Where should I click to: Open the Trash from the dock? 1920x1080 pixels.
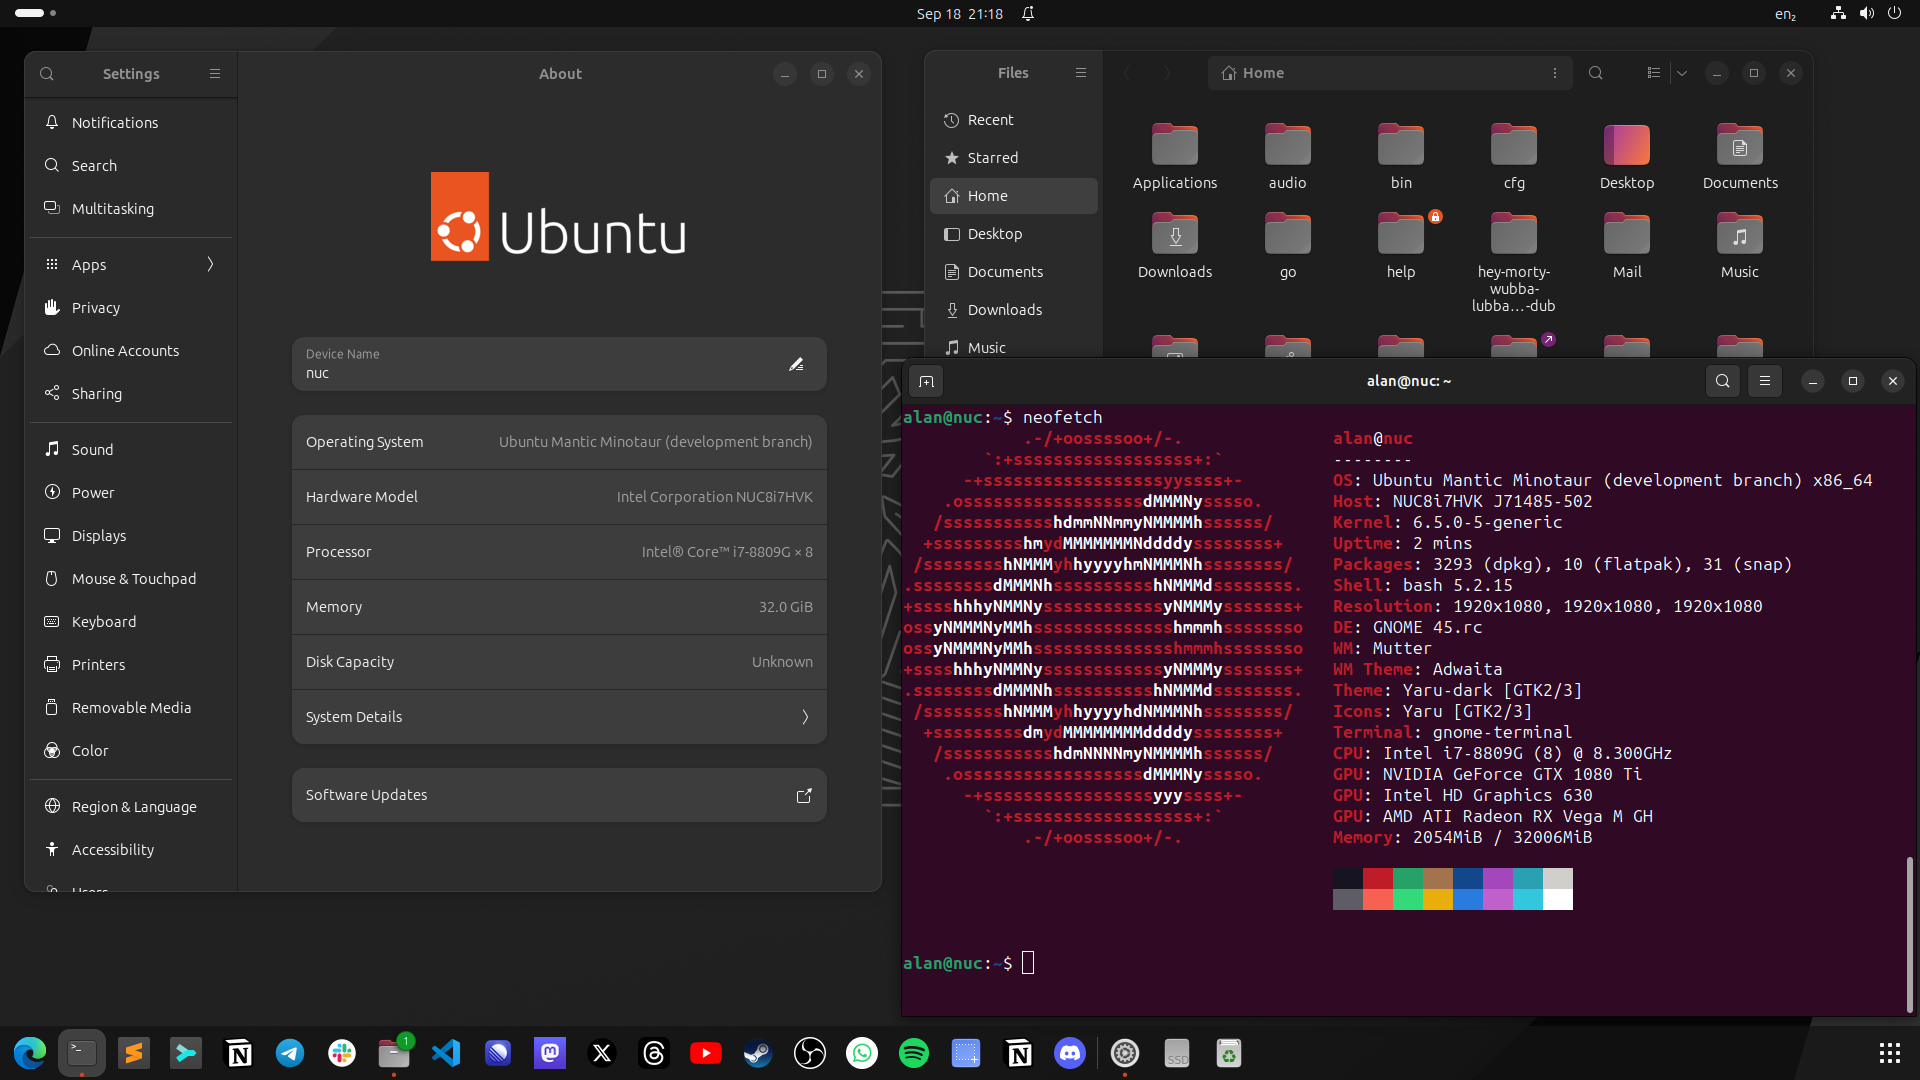(1229, 1053)
